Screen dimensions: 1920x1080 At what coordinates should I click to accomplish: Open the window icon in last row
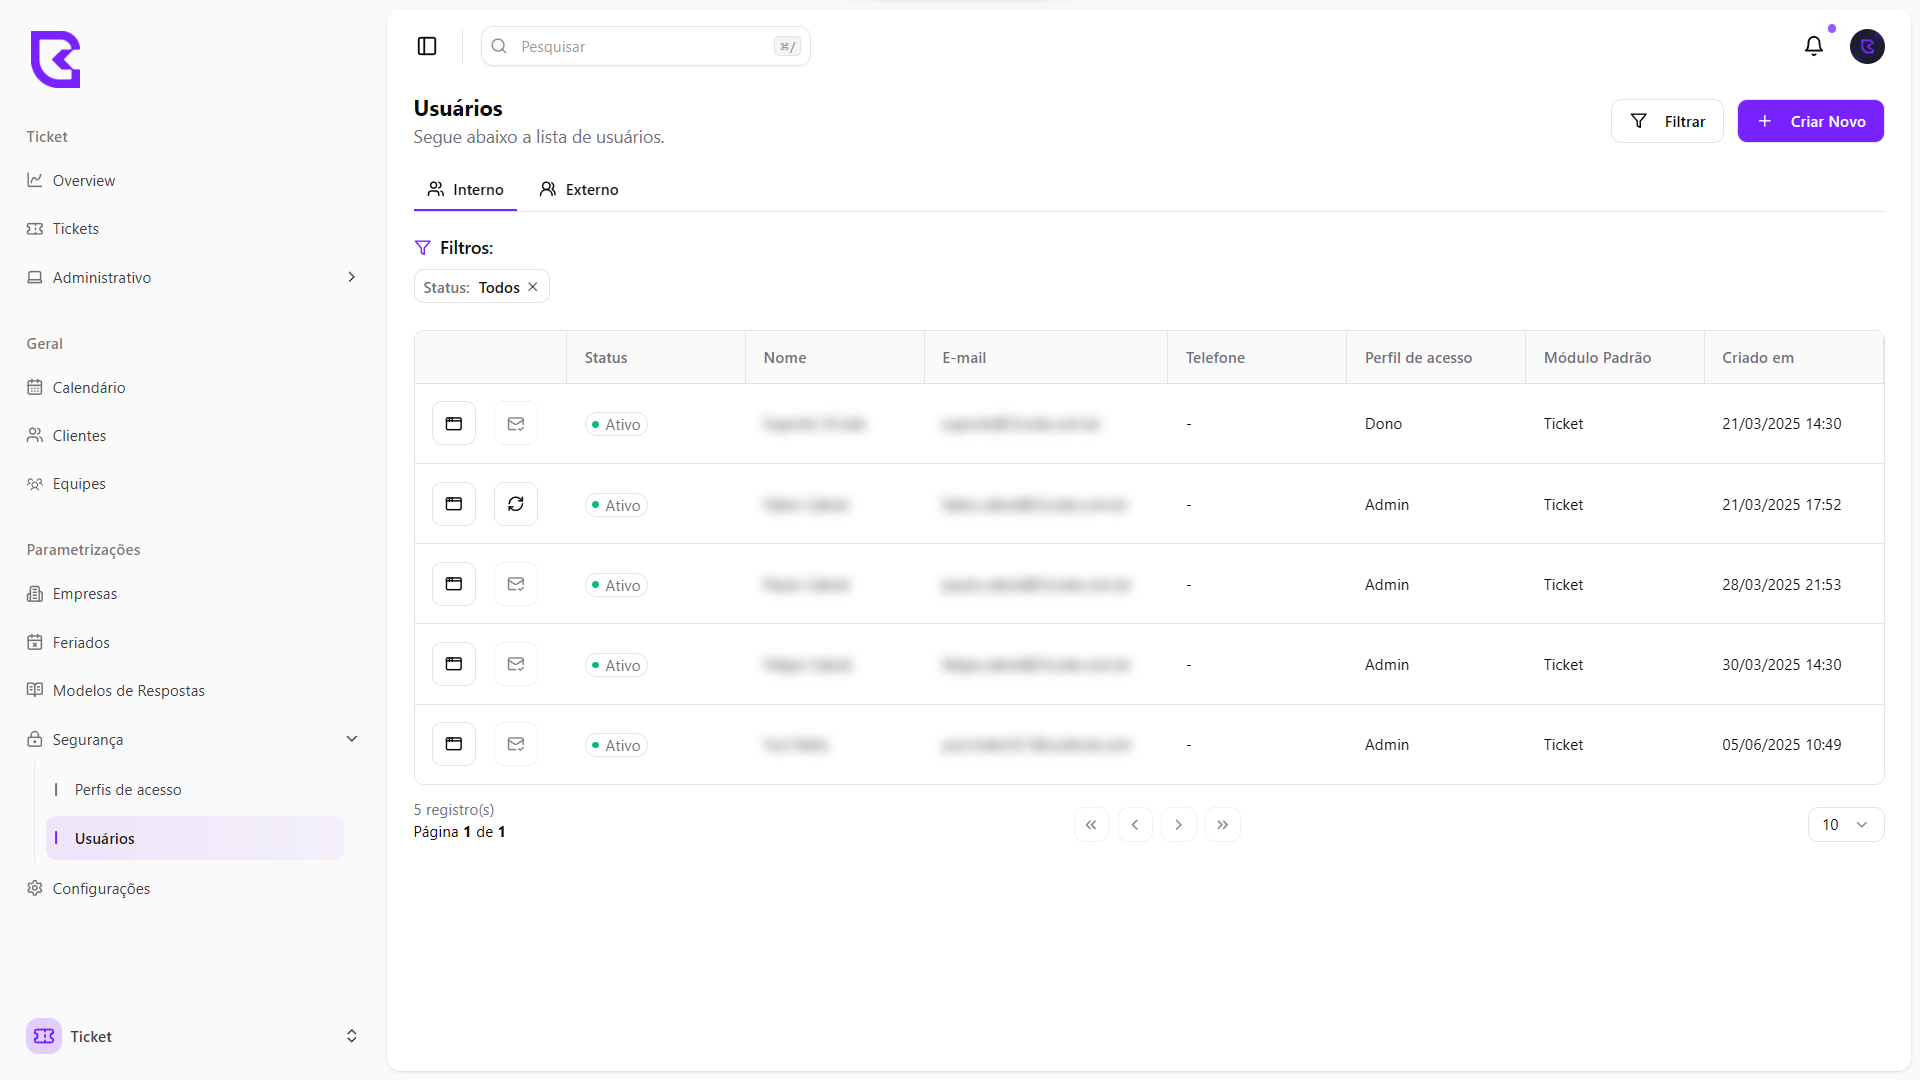tap(453, 744)
